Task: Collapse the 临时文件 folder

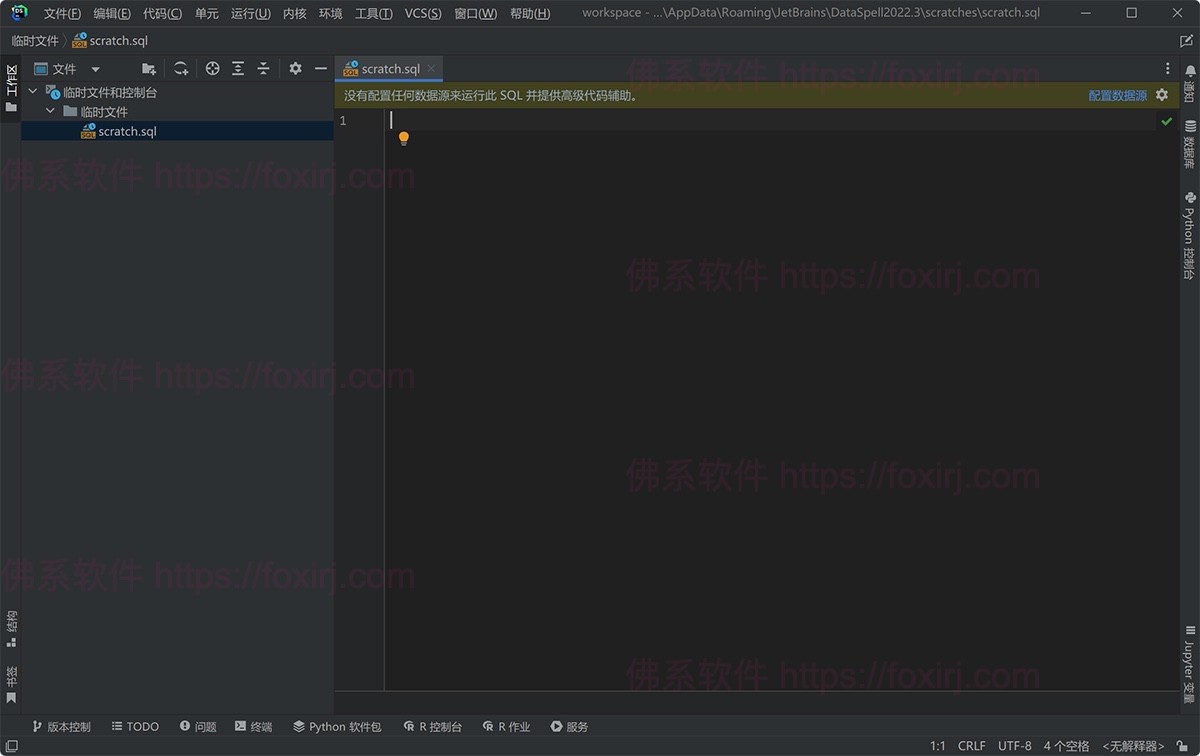Action: (48, 111)
